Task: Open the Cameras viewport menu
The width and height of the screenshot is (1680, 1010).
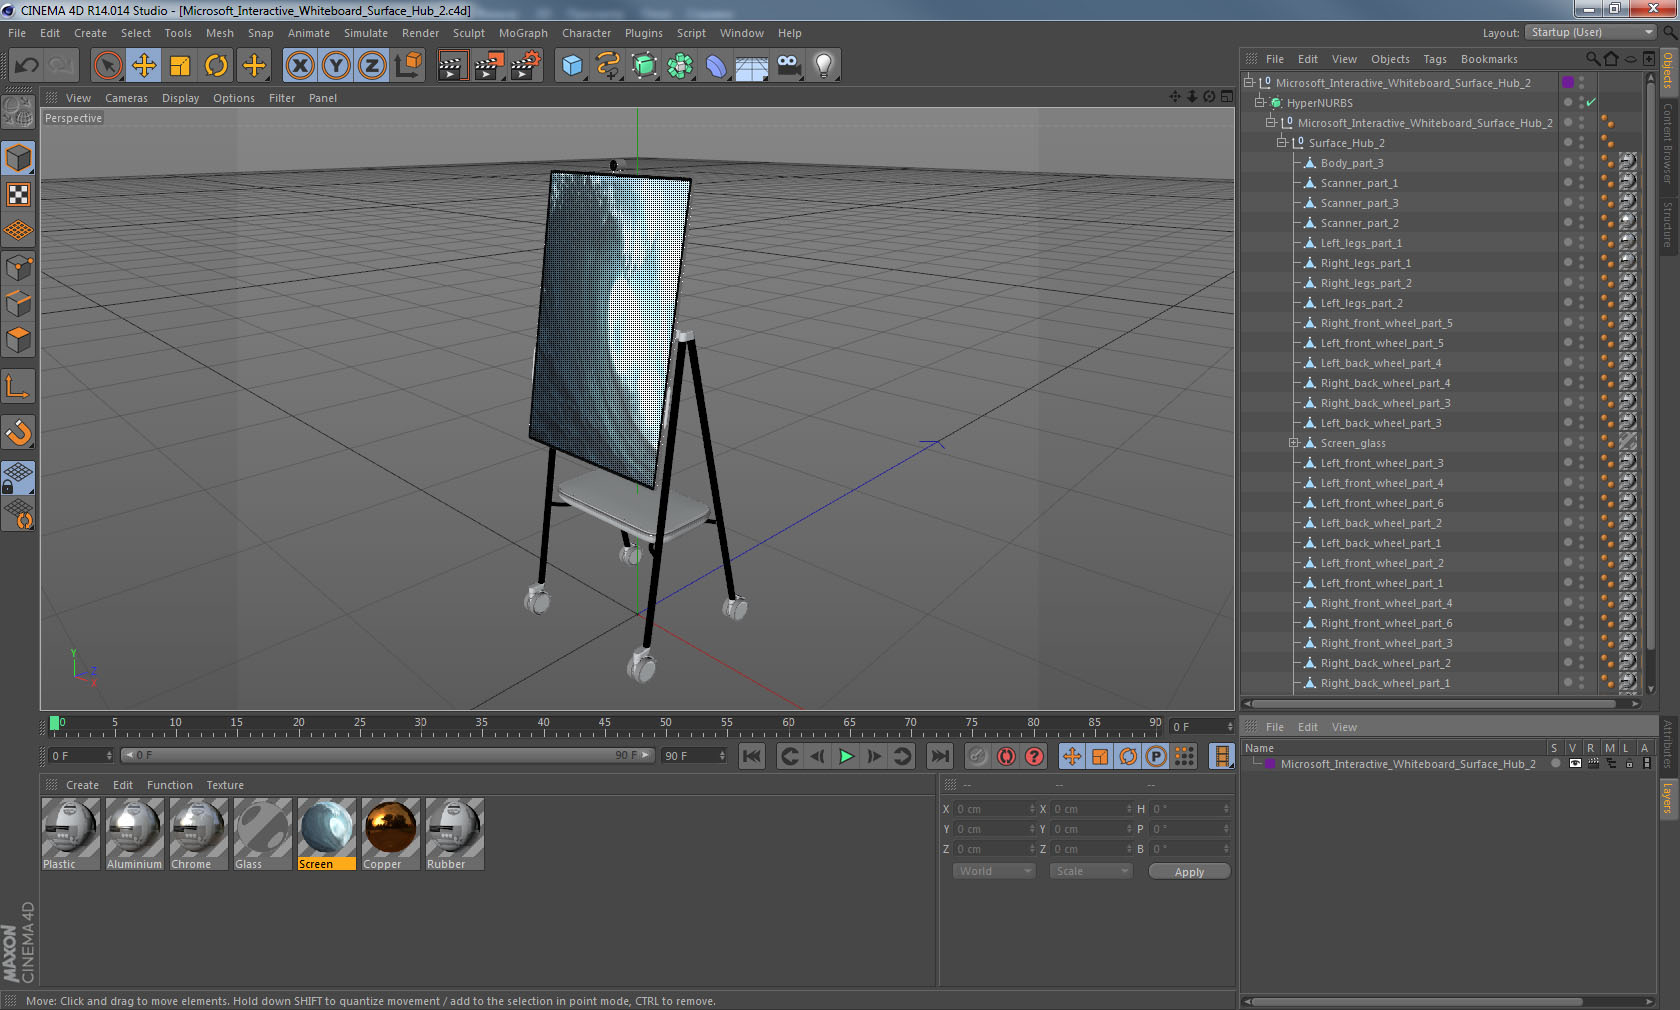Action: point(126,98)
